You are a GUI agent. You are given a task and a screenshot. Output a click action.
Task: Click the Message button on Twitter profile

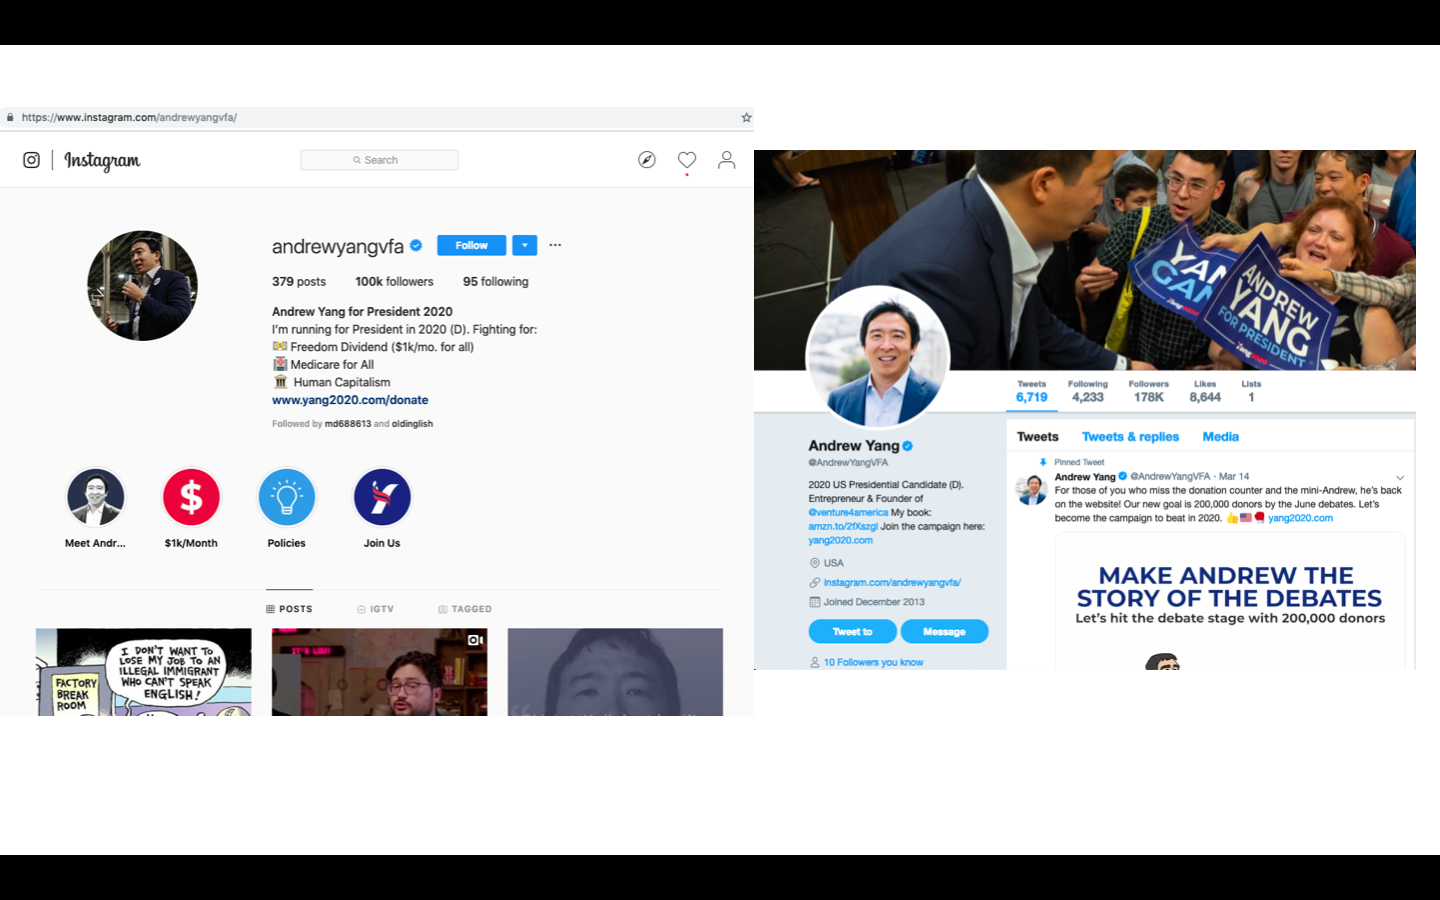pos(944,632)
